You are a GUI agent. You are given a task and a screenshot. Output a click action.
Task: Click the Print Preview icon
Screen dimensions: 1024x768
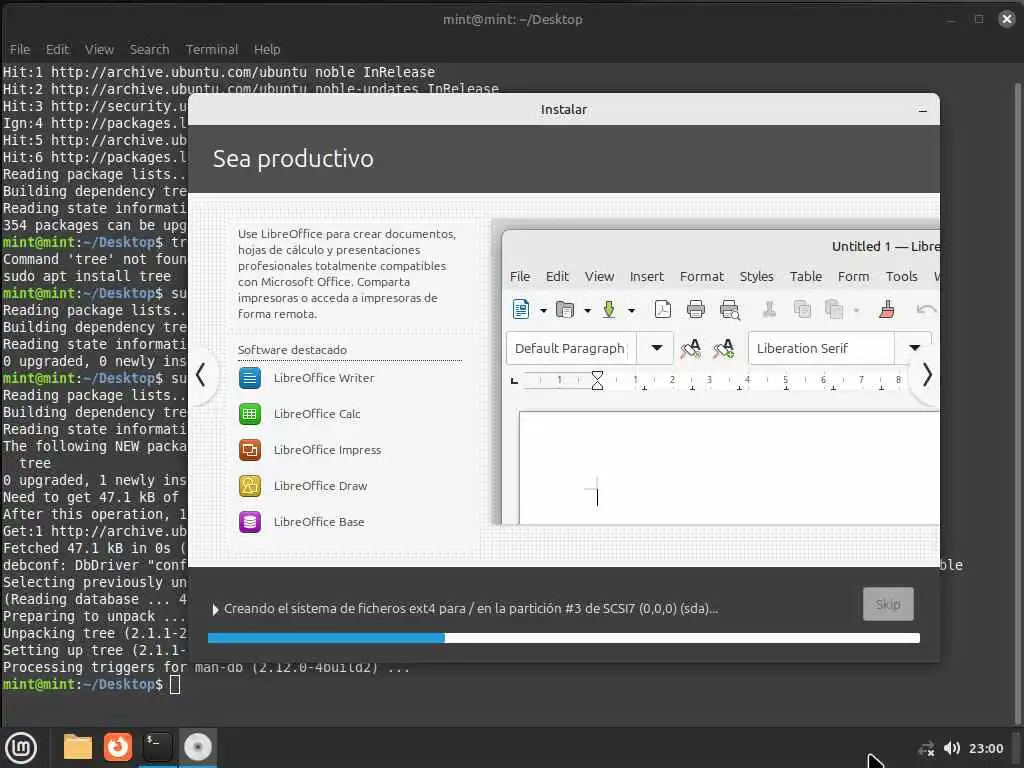tap(729, 310)
